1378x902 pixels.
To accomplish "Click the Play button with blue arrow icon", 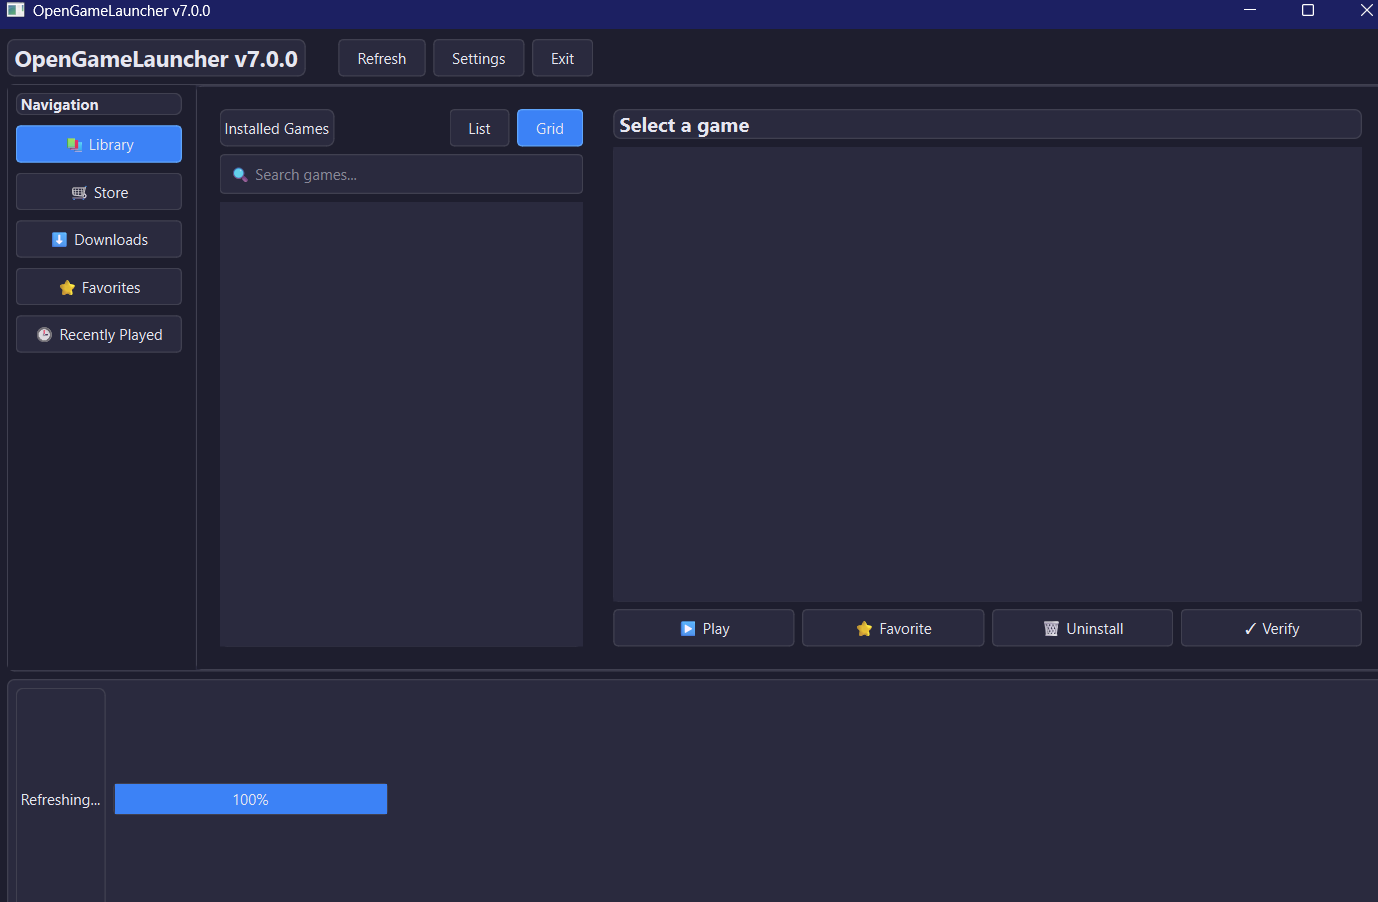I will click(704, 628).
